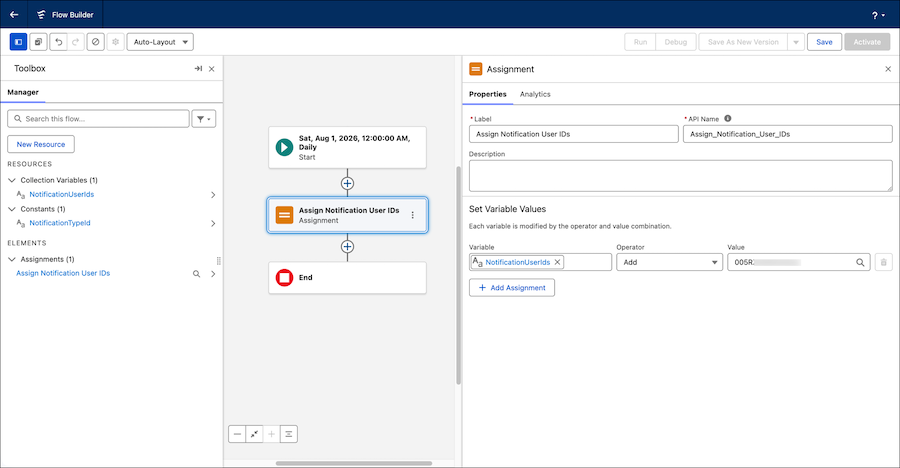Select the Assign Notification User IDs node
This screenshot has width=900, height=468.
[x=347, y=215]
